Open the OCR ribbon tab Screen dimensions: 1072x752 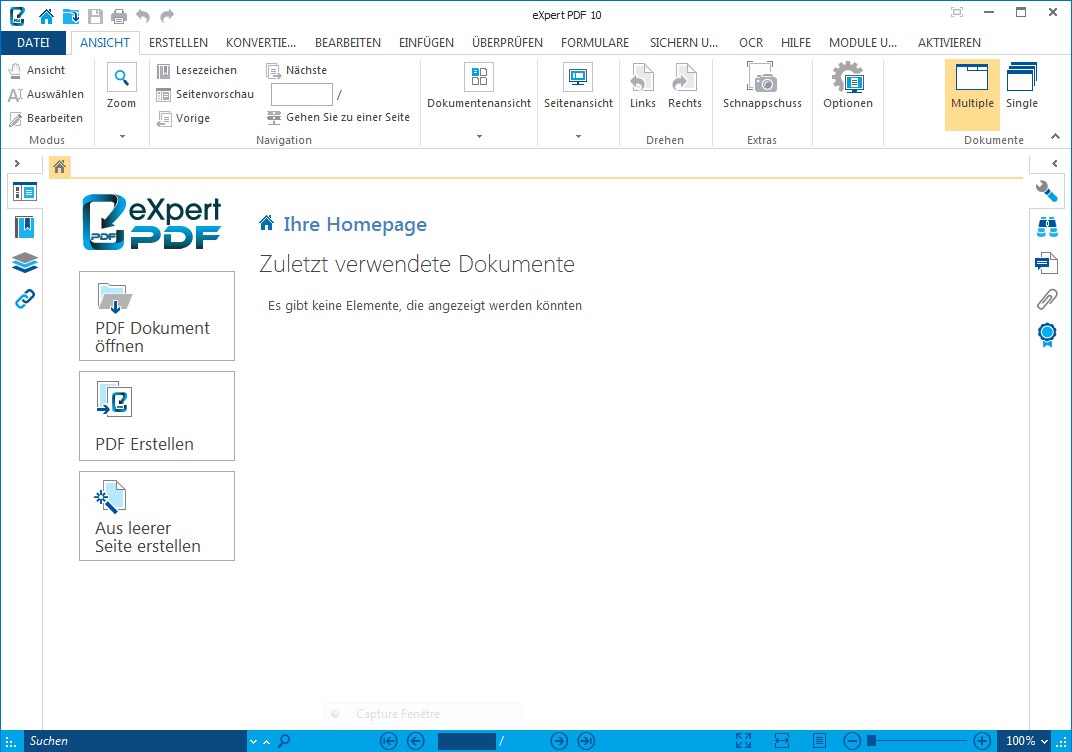pyautogui.click(x=751, y=43)
